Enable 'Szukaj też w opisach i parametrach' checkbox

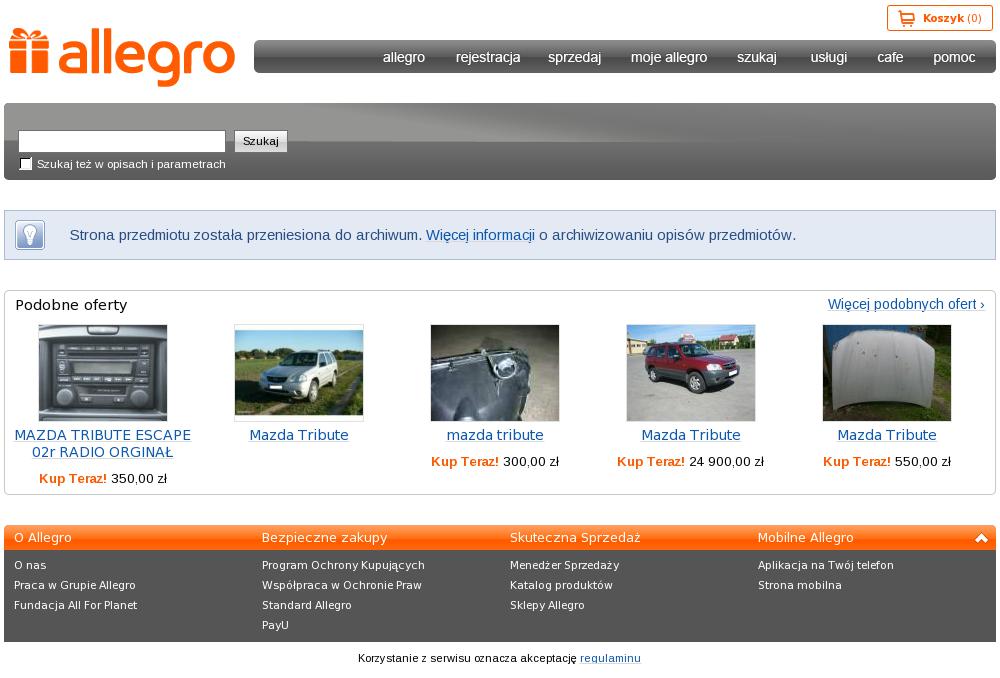(x=26, y=164)
